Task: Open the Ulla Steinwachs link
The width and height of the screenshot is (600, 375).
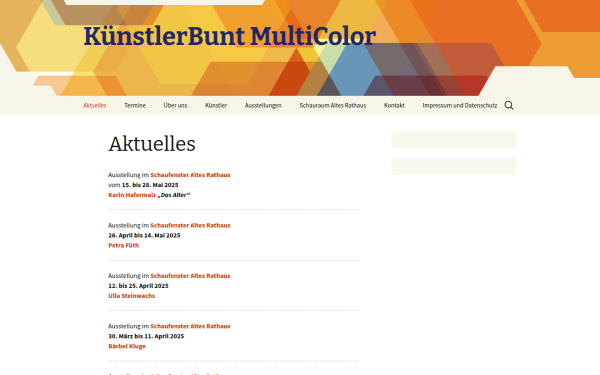Action: point(132,296)
